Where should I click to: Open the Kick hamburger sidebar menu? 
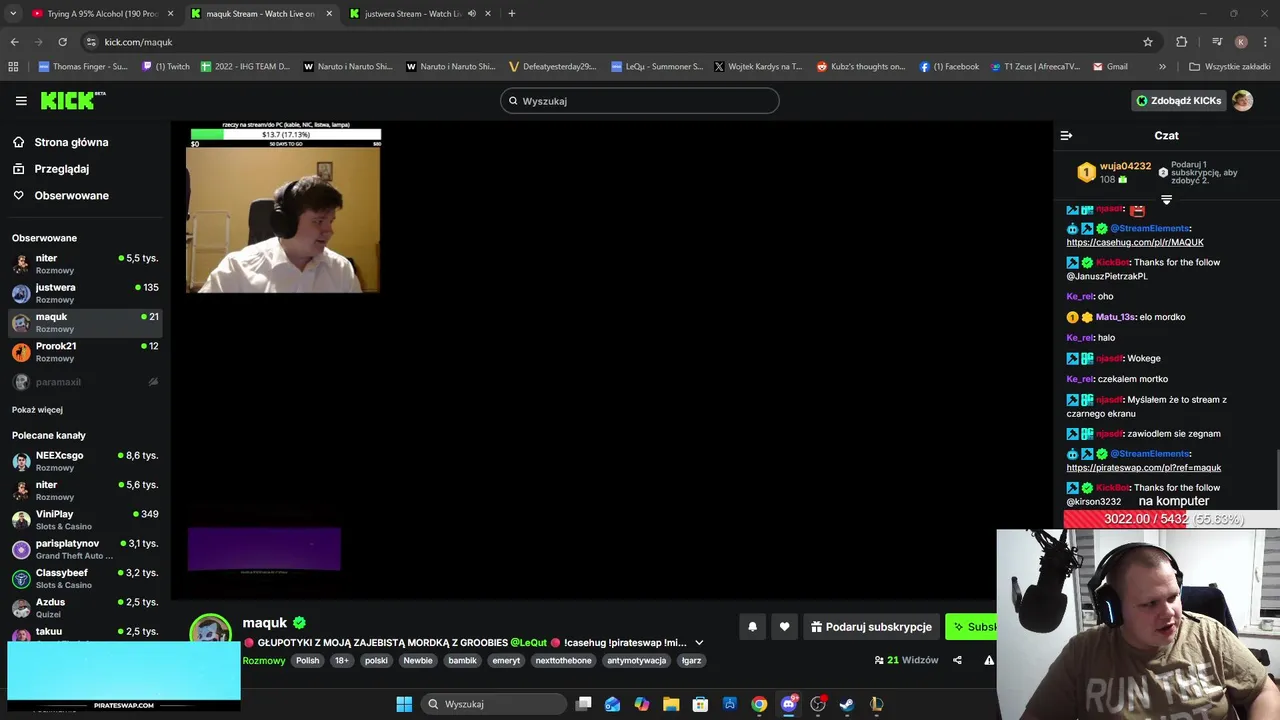[21, 101]
